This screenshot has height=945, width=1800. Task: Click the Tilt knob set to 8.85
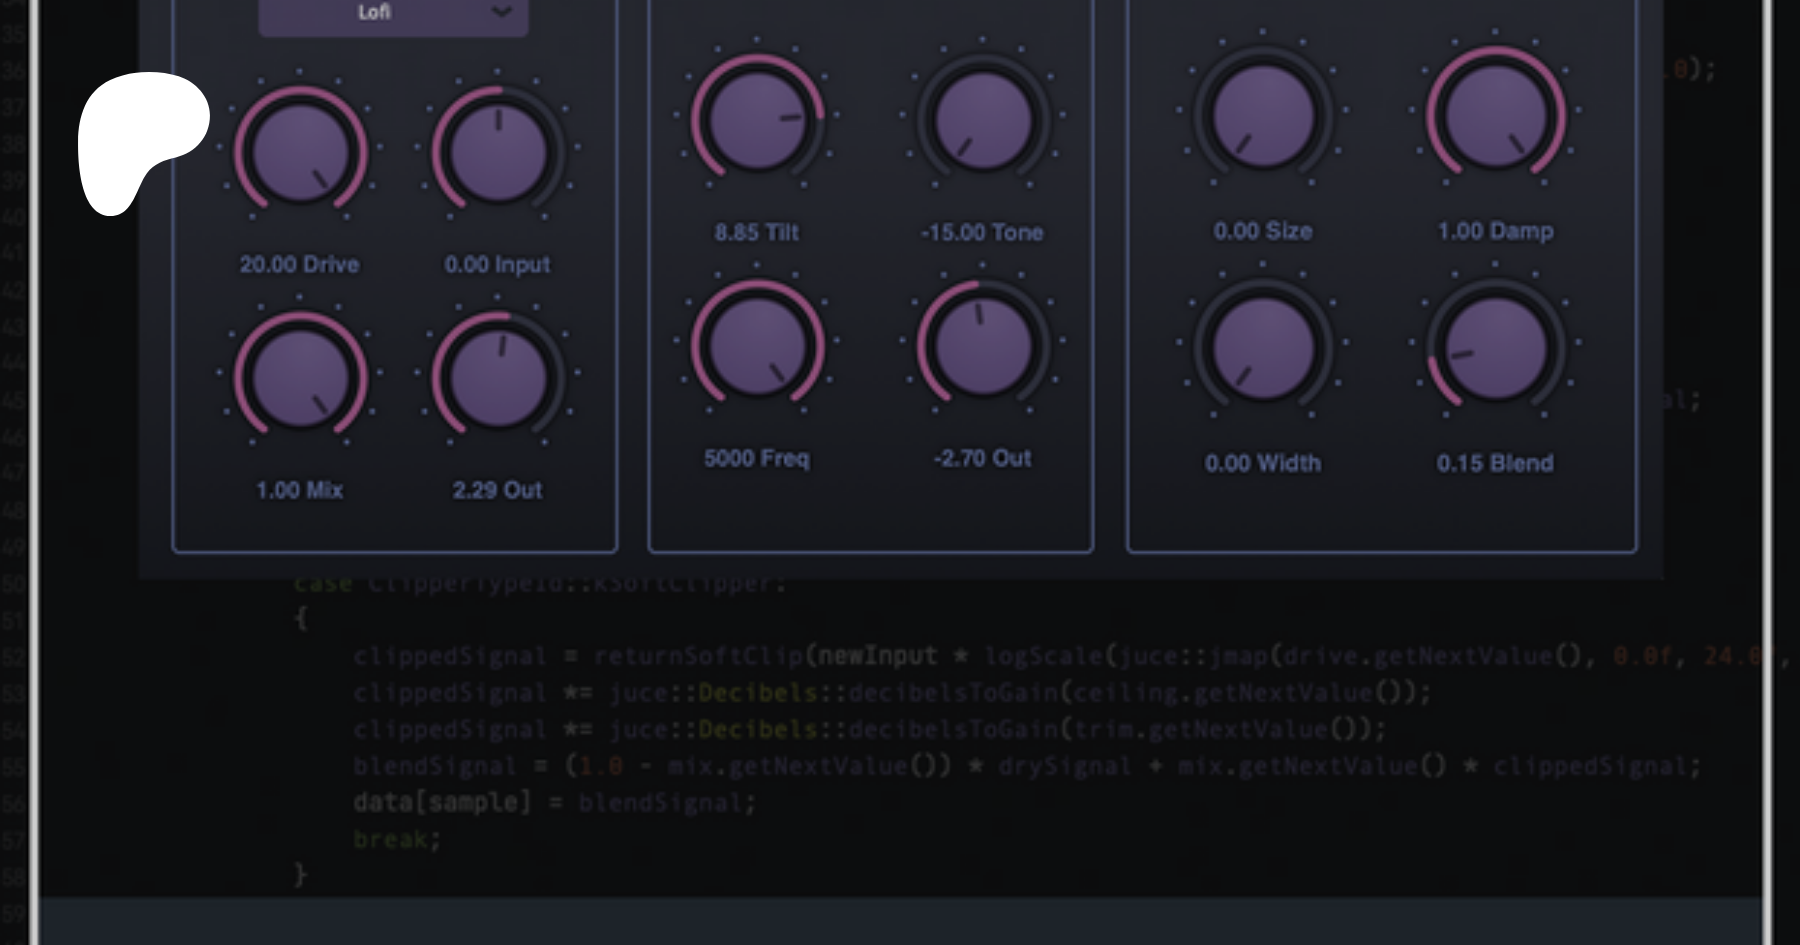757,120
